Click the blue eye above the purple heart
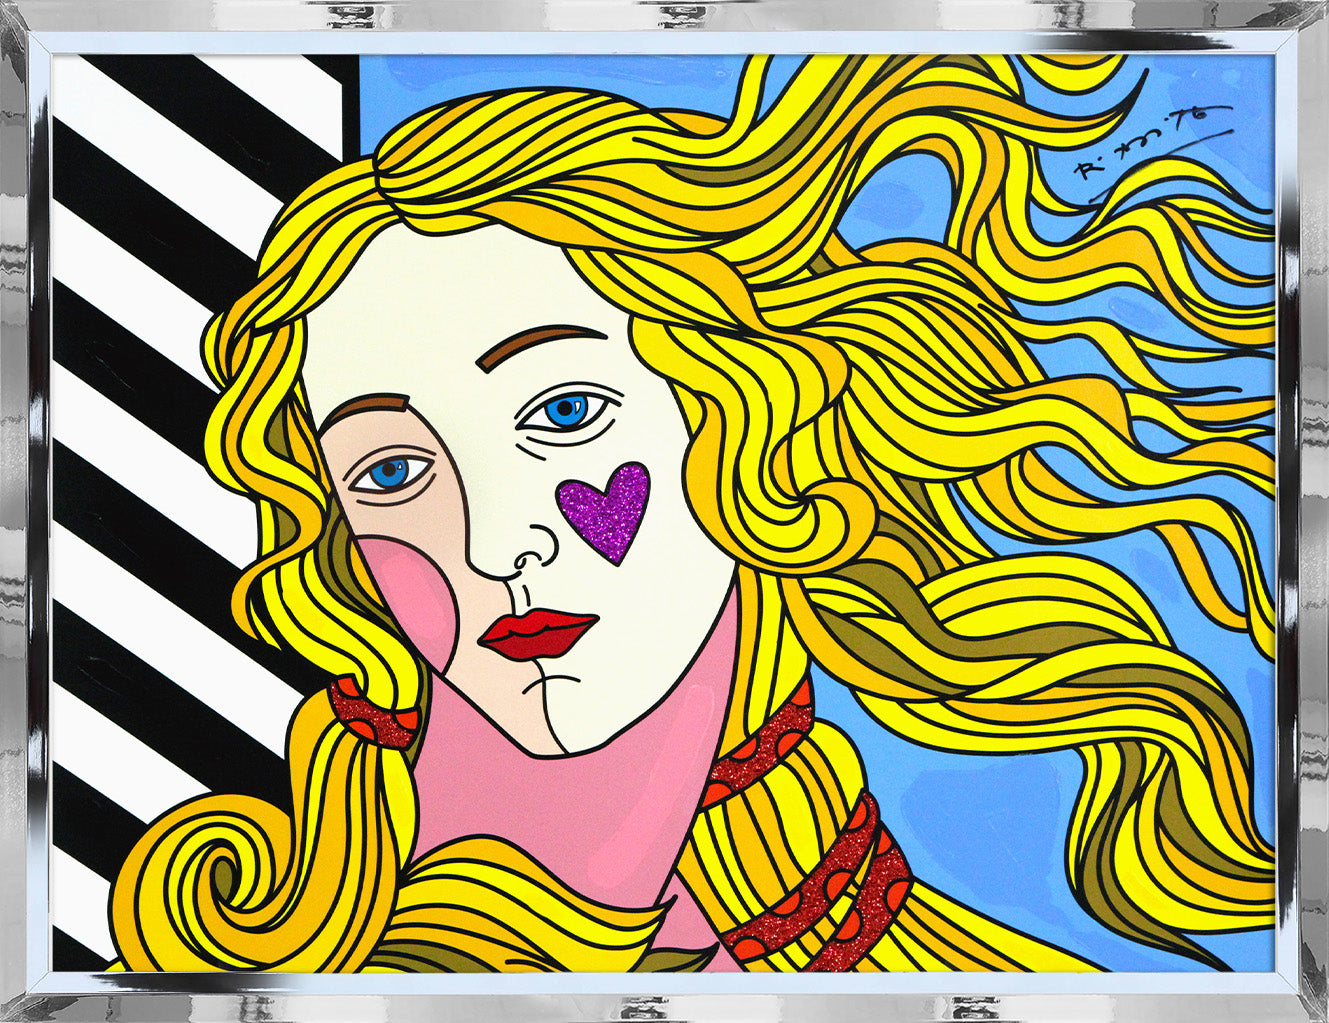Viewport: 1329px width, 1023px height. click(567, 410)
